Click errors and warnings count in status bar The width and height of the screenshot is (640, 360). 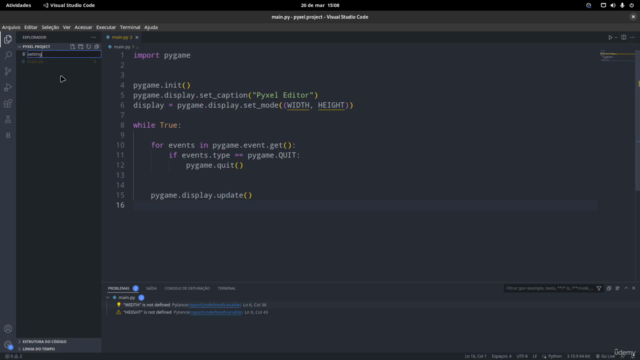point(13,356)
